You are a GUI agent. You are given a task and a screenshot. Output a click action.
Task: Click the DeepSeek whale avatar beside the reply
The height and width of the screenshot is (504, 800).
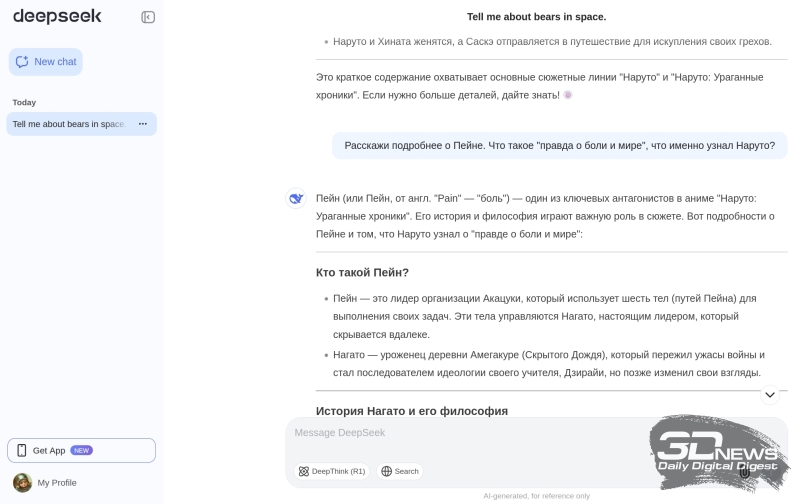[296, 198]
